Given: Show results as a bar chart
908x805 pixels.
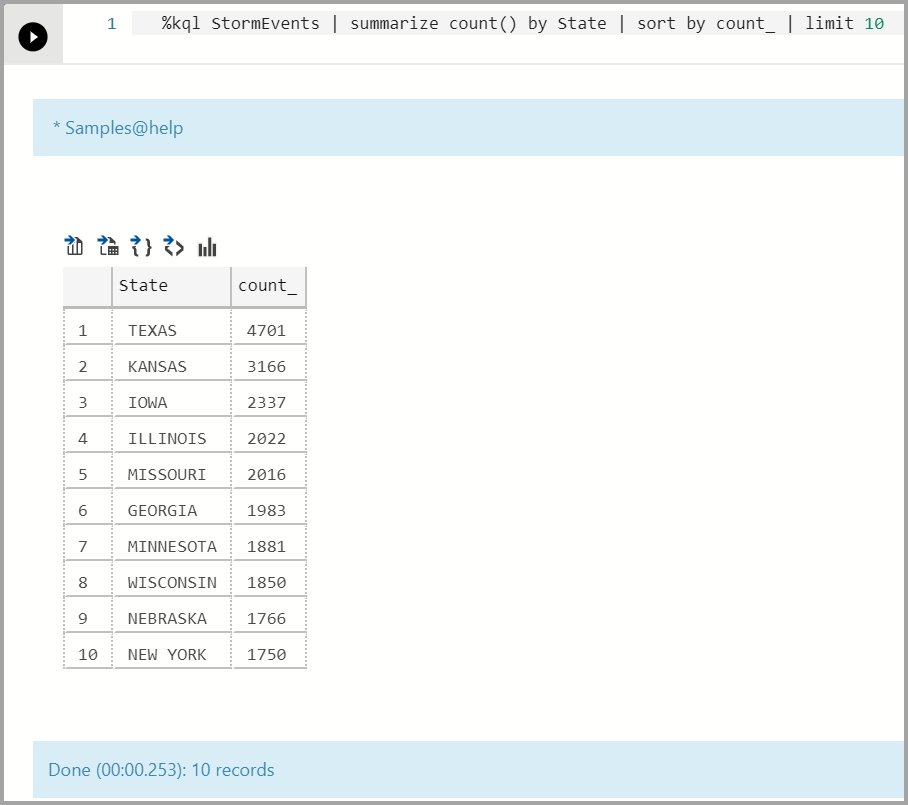Looking at the screenshot, I should pos(207,246).
